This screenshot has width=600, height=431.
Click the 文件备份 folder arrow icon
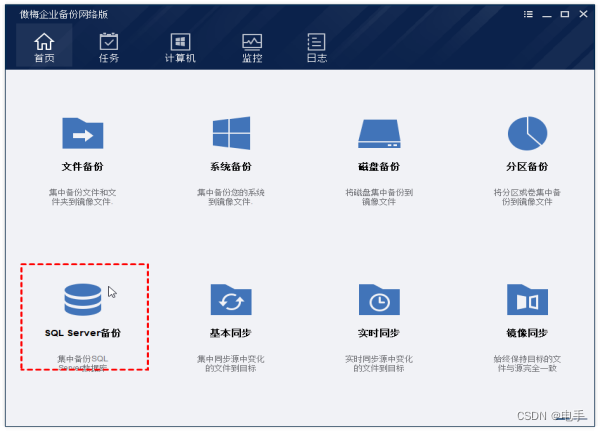[x=83, y=133]
